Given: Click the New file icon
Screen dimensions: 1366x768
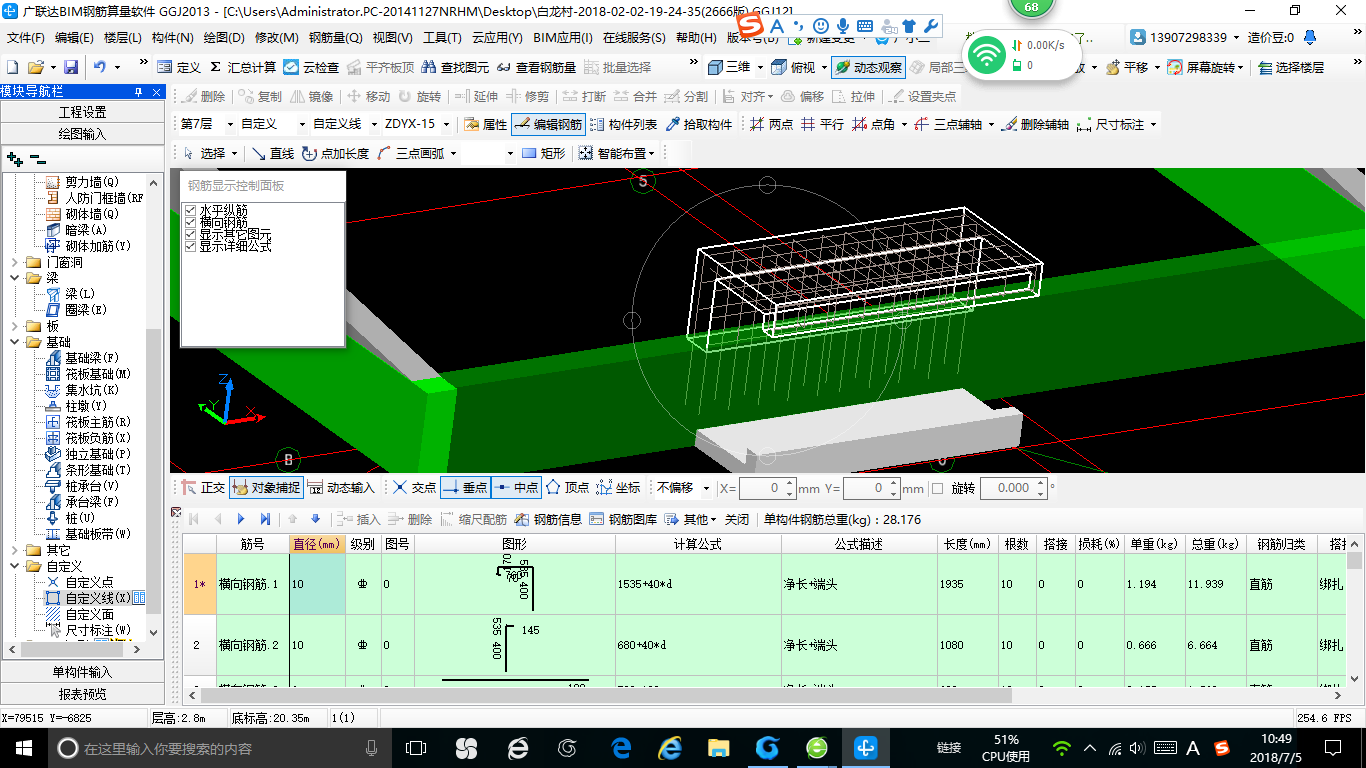Looking at the screenshot, I should pos(12,67).
